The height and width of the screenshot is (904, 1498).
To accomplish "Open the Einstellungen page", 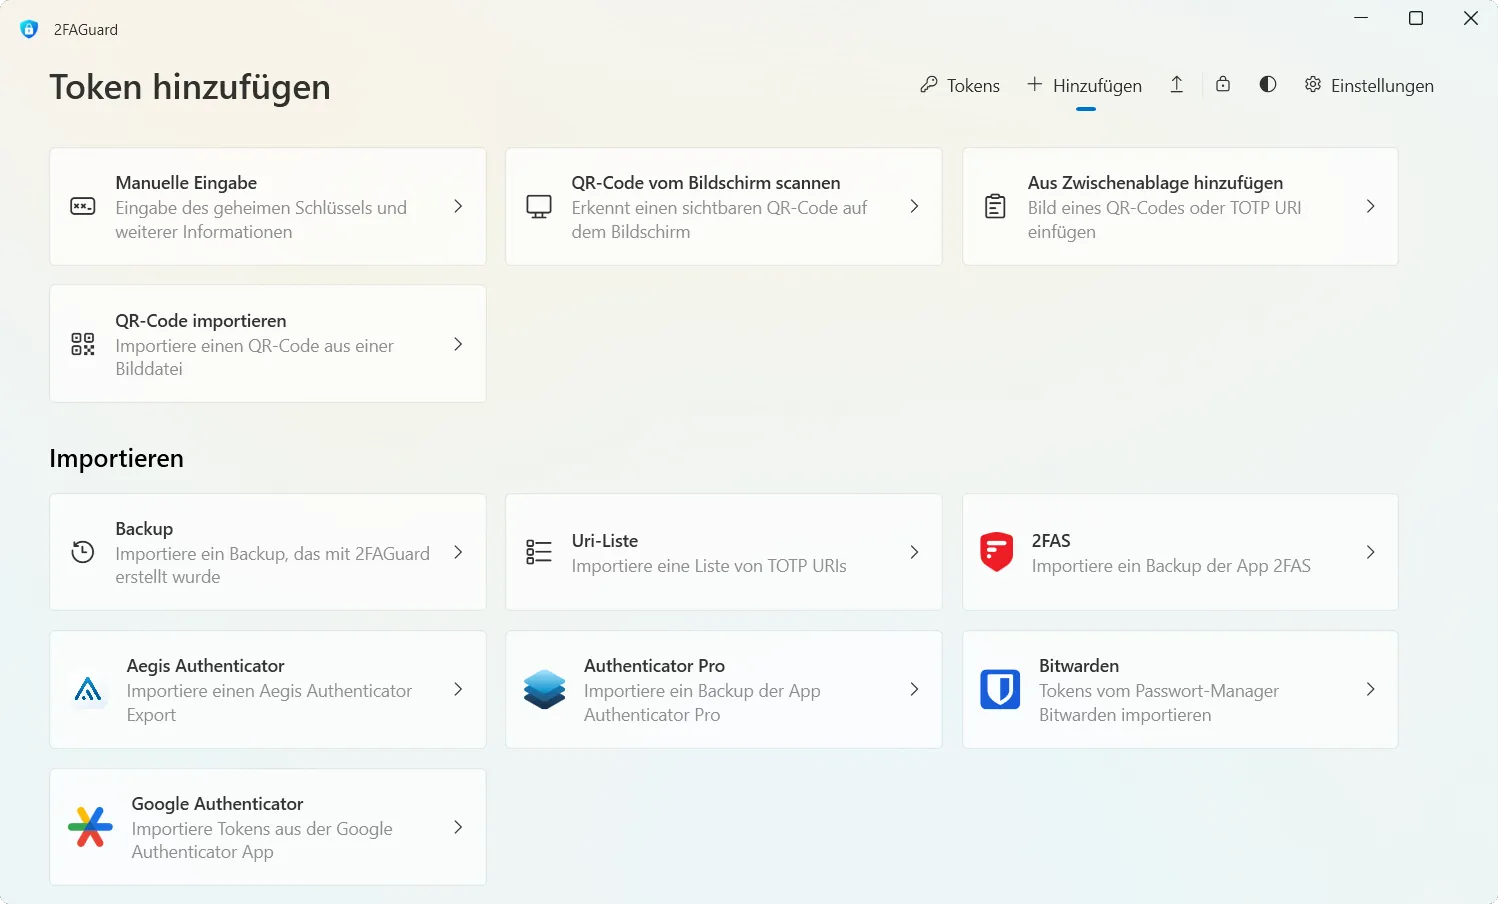I will tap(1369, 86).
